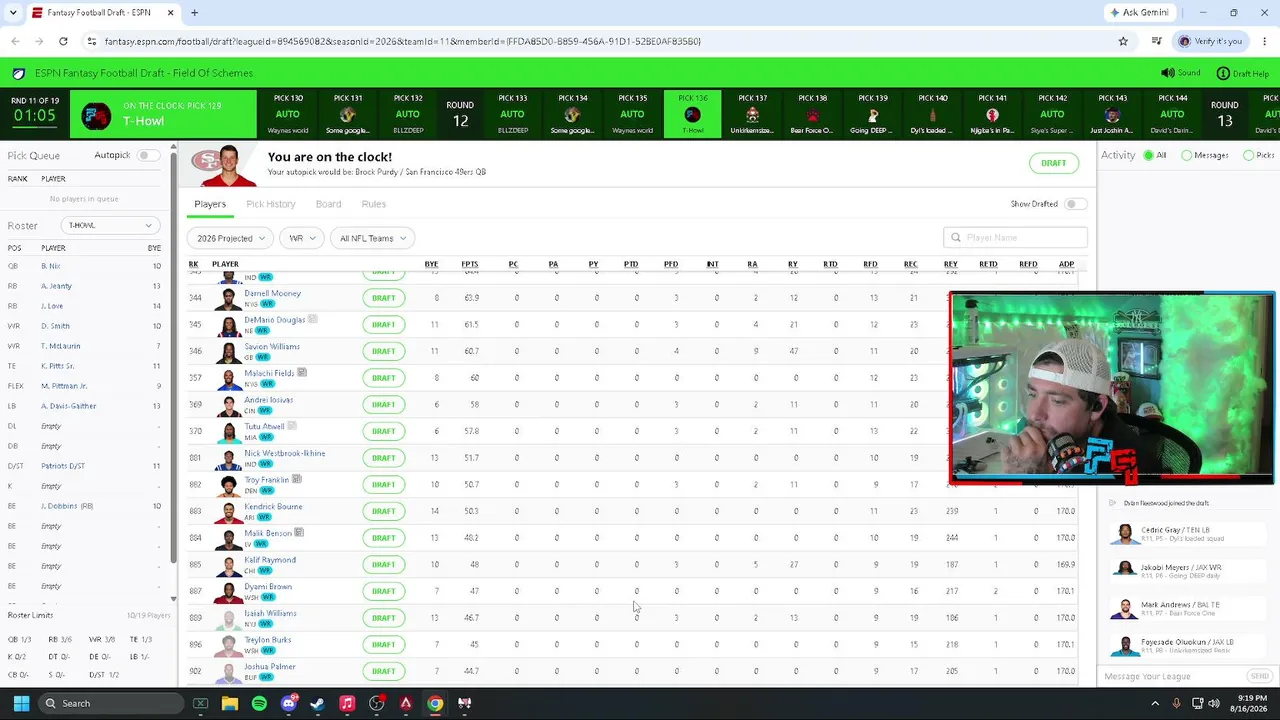1280x720 pixels.
Task: Click the ESPN shield logo in header
Action: click(x=19, y=73)
